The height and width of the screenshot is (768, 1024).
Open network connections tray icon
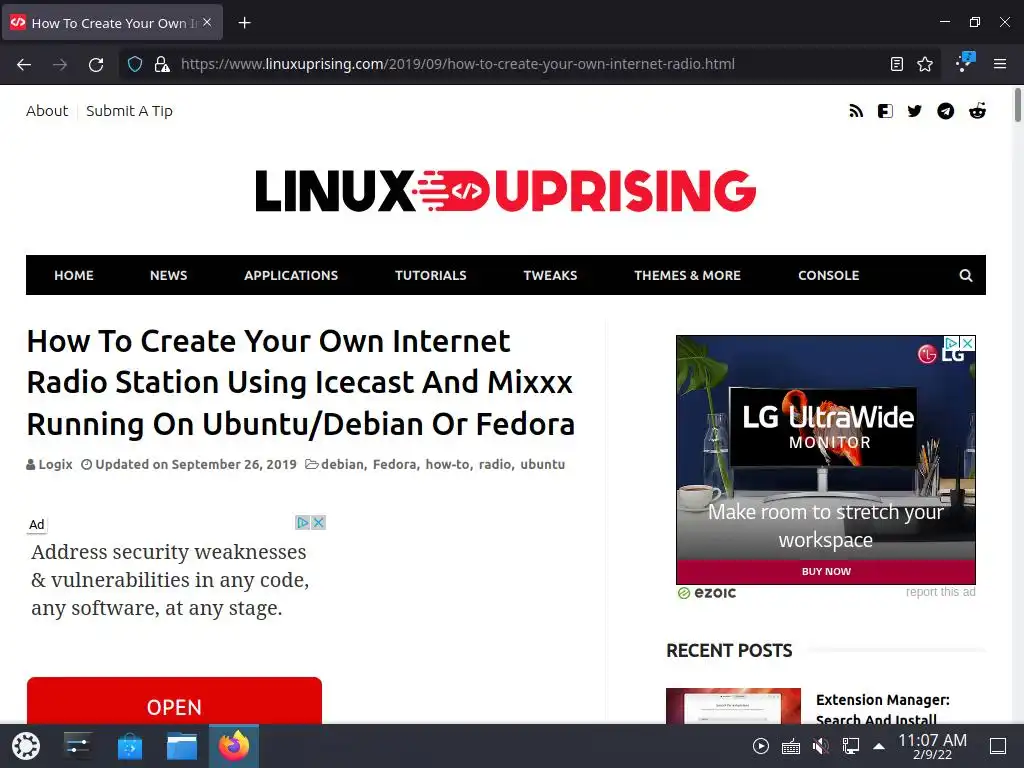point(850,746)
